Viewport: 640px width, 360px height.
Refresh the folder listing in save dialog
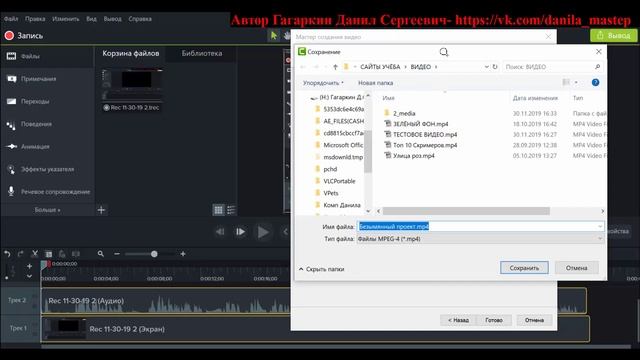pos(495,67)
